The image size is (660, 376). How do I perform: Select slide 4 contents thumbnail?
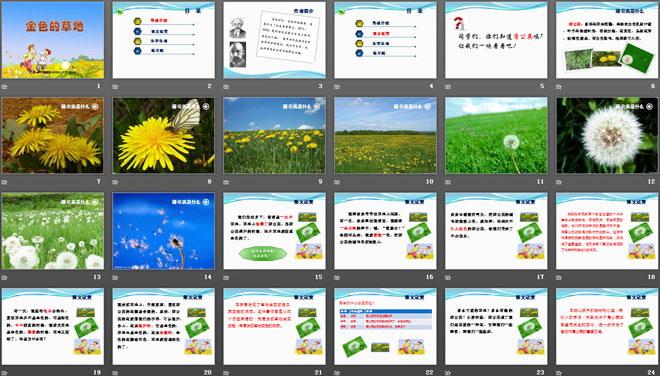(x=385, y=40)
